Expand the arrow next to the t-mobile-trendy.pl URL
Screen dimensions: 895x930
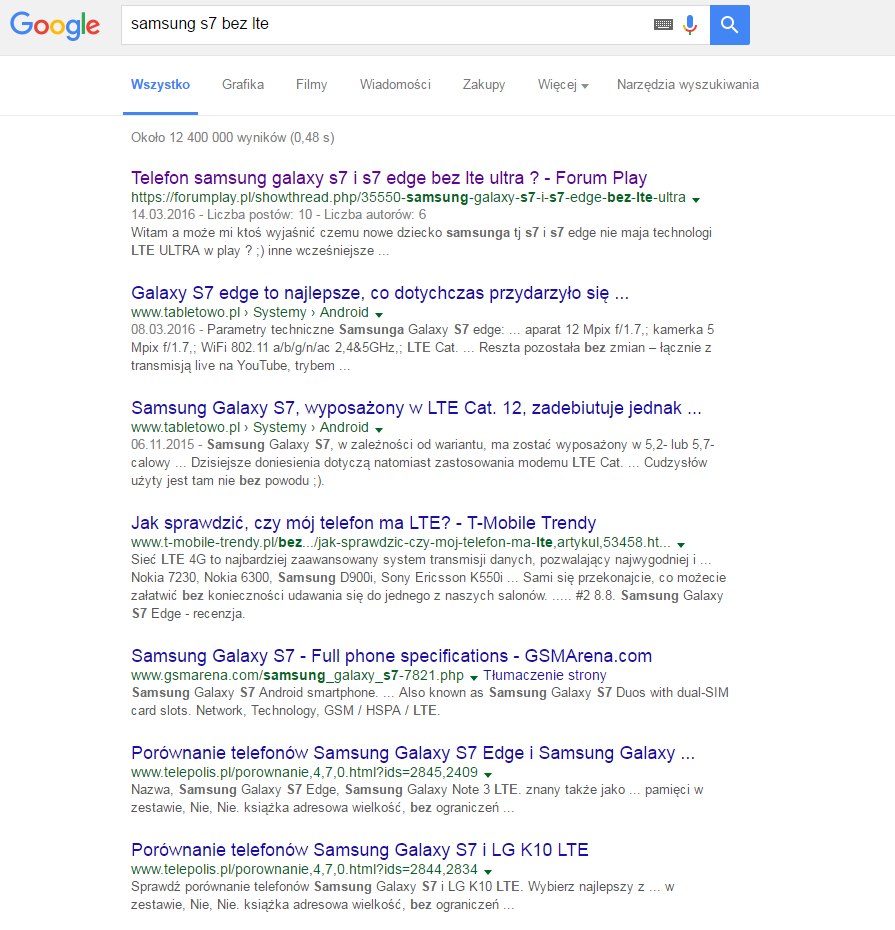pos(681,544)
